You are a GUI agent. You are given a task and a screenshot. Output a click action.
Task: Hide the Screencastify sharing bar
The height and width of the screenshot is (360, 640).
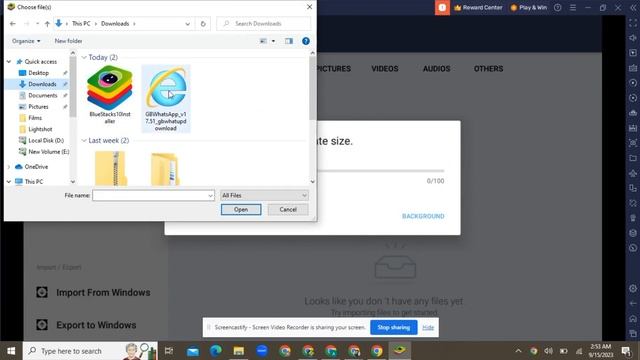[428, 328]
